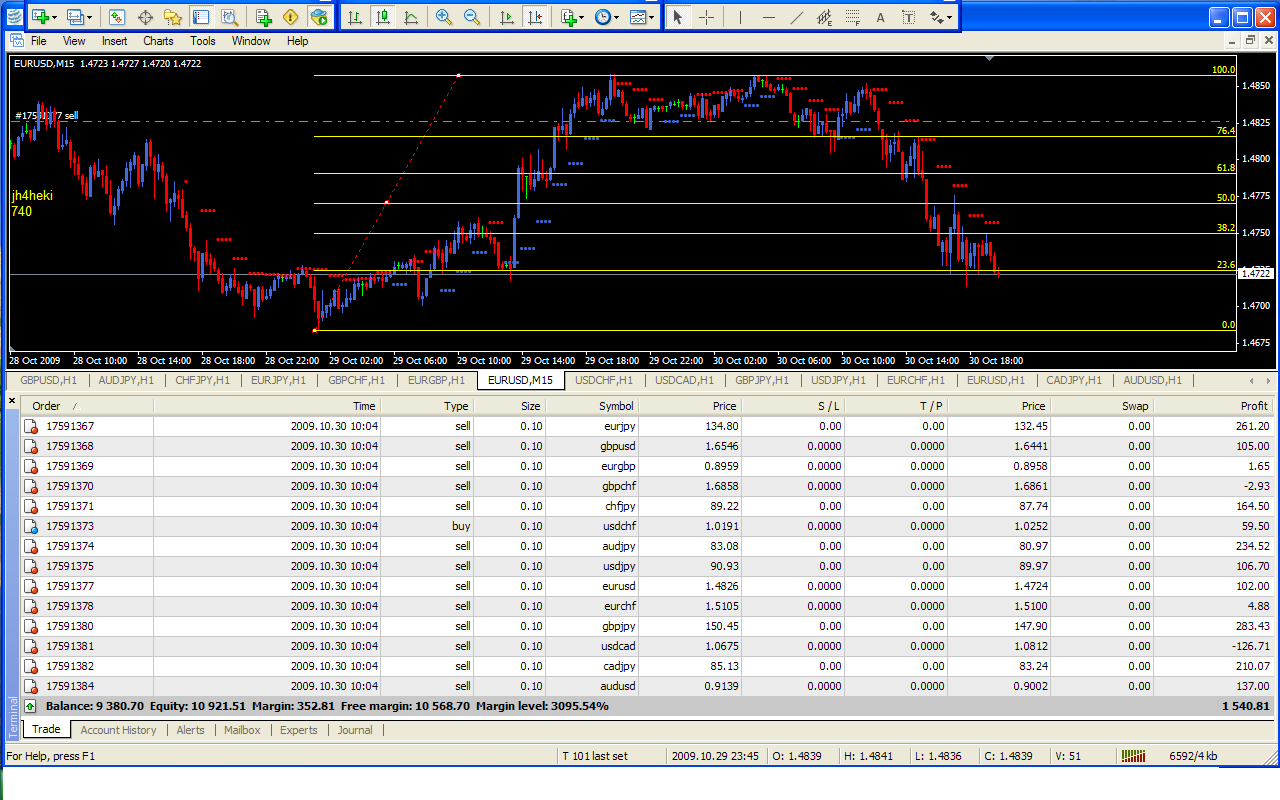Viewport: 1280px width, 800px height.
Task: Select the Text Label tool
Action: coord(908,16)
